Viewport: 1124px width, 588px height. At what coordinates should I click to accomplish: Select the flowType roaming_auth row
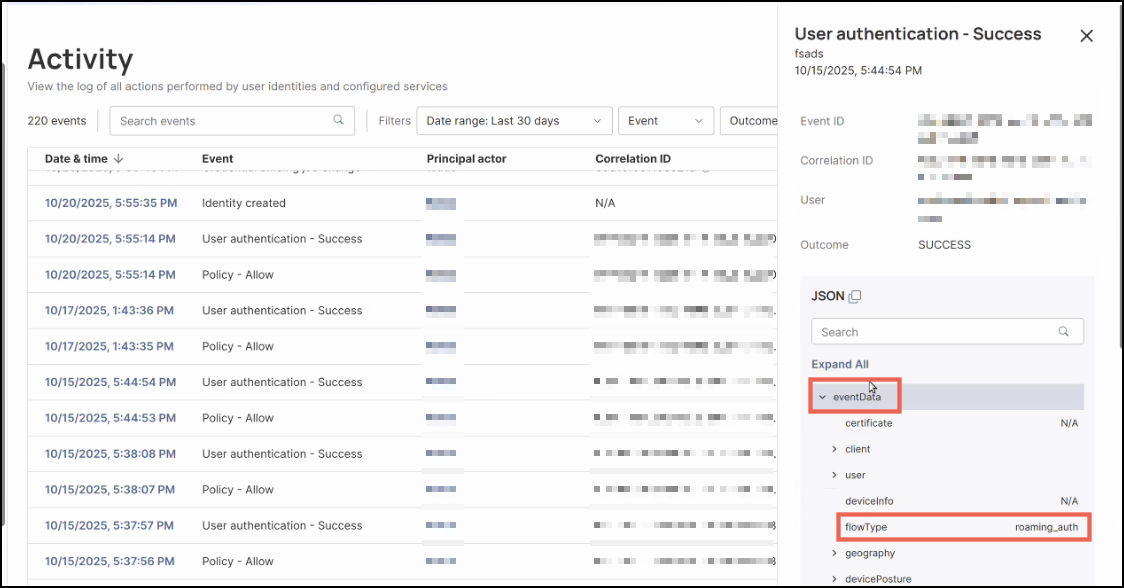[962, 527]
